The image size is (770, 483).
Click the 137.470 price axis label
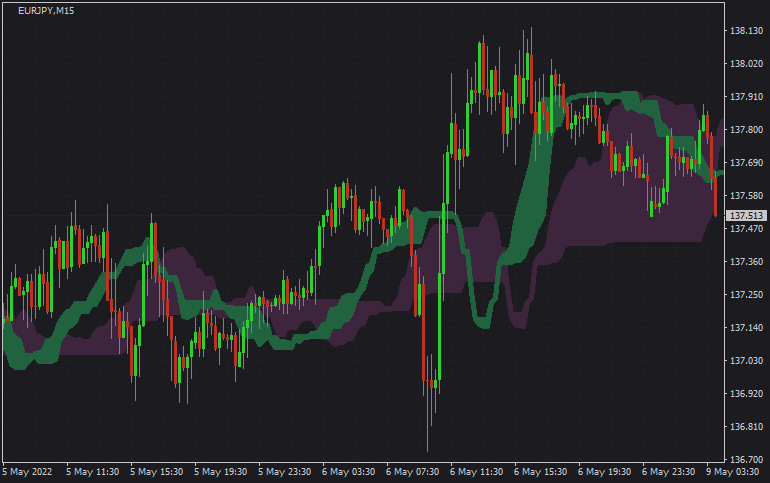click(x=746, y=228)
